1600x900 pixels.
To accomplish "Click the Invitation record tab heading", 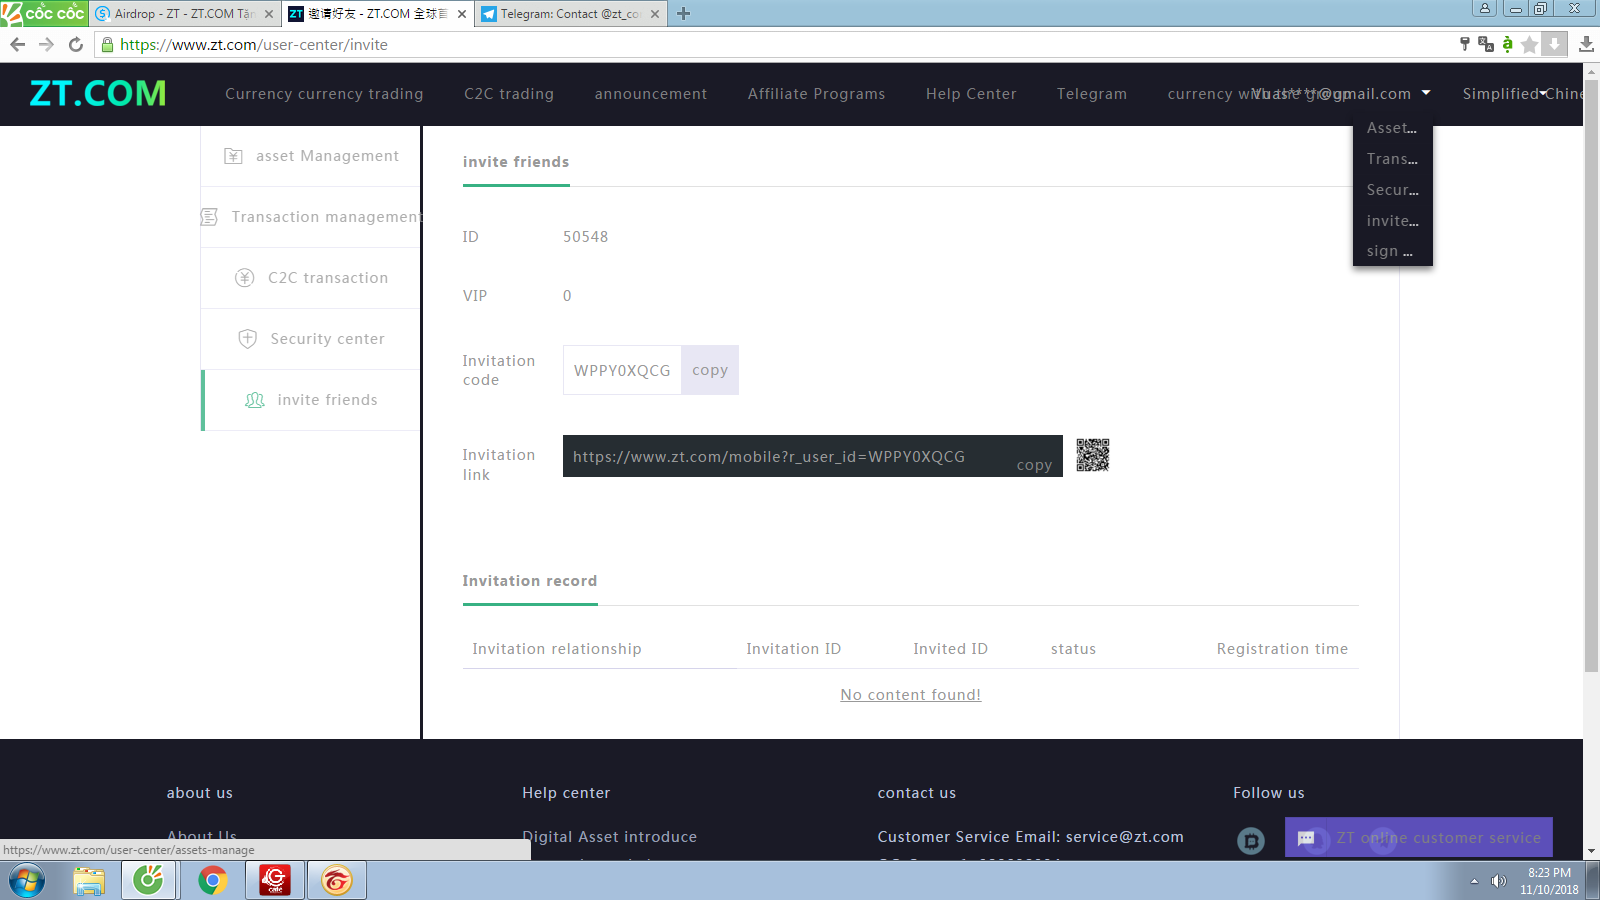I will (x=530, y=581).
